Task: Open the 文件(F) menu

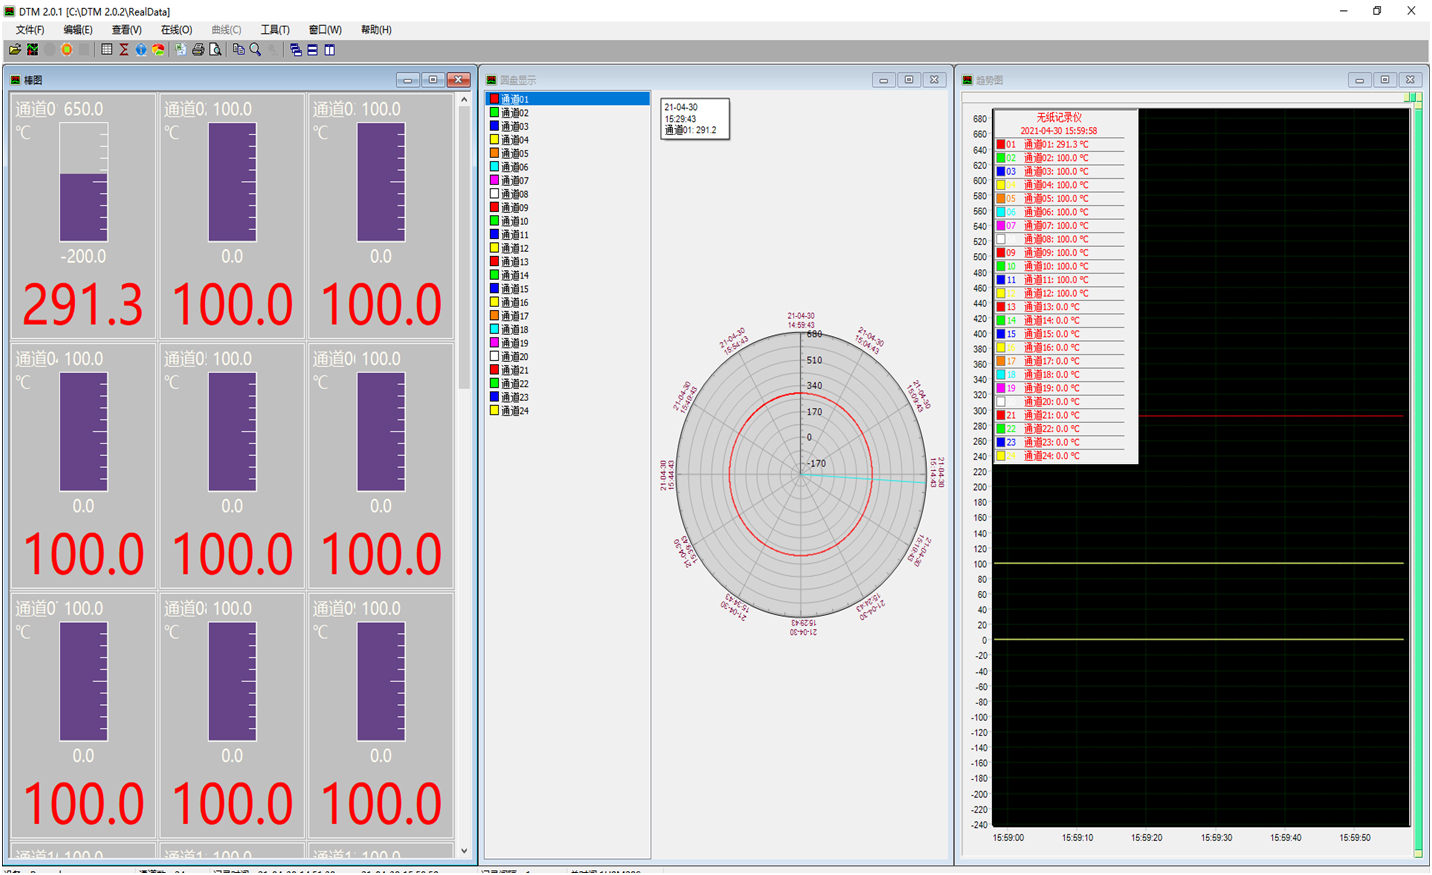Action: click(x=30, y=30)
